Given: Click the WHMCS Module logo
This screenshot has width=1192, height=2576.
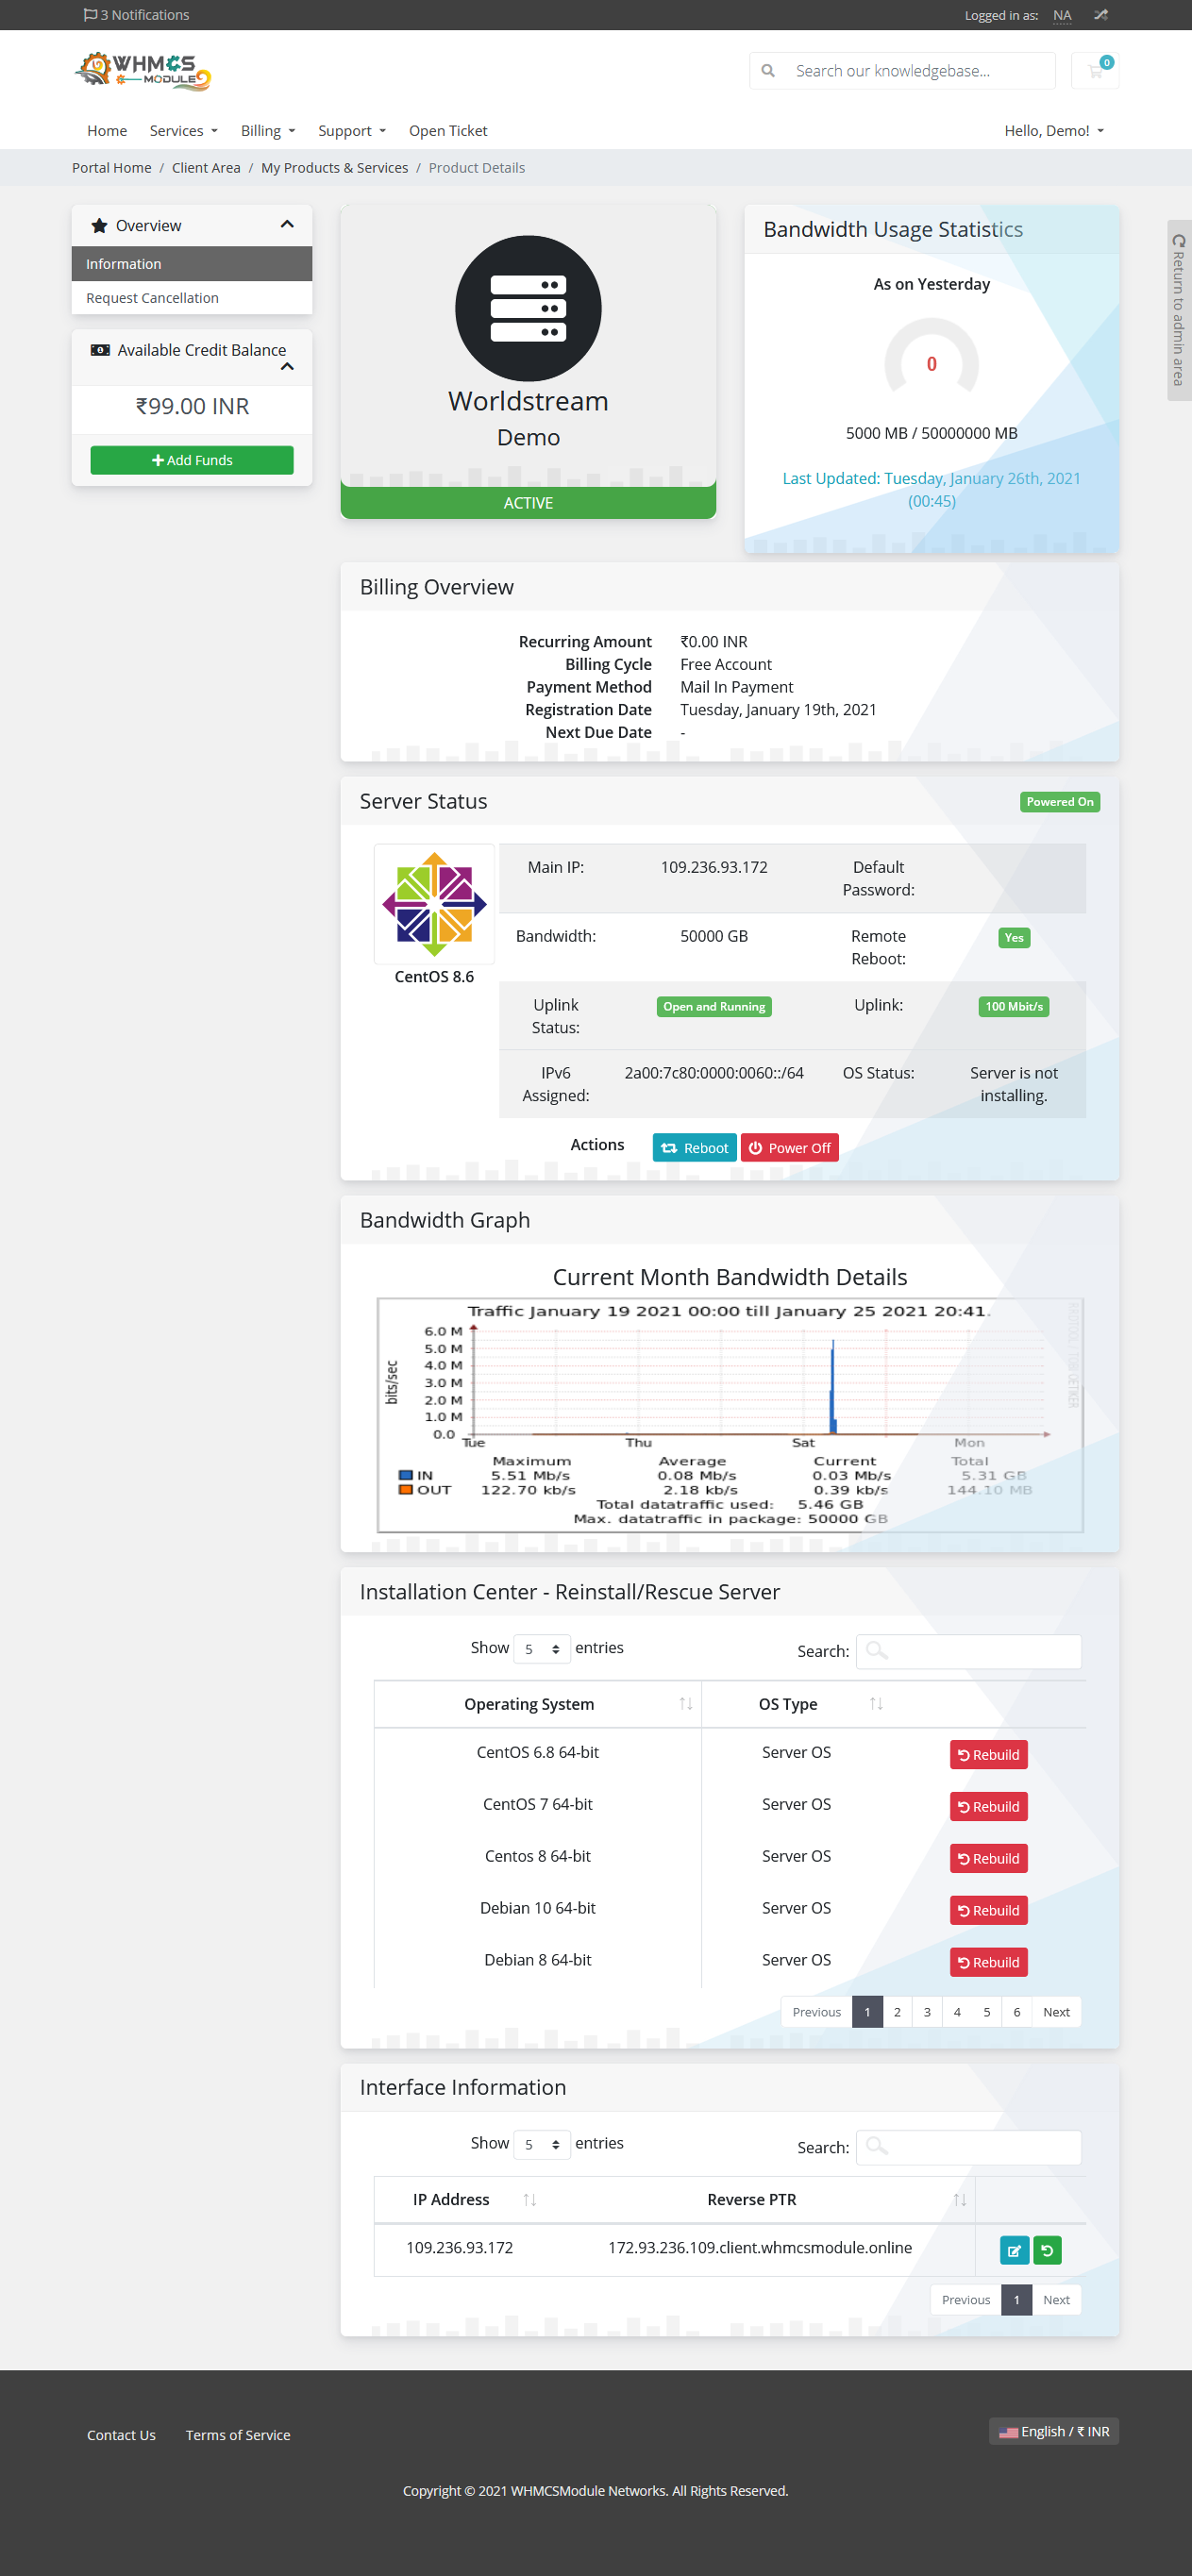Looking at the screenshot, I should point(143,71).
